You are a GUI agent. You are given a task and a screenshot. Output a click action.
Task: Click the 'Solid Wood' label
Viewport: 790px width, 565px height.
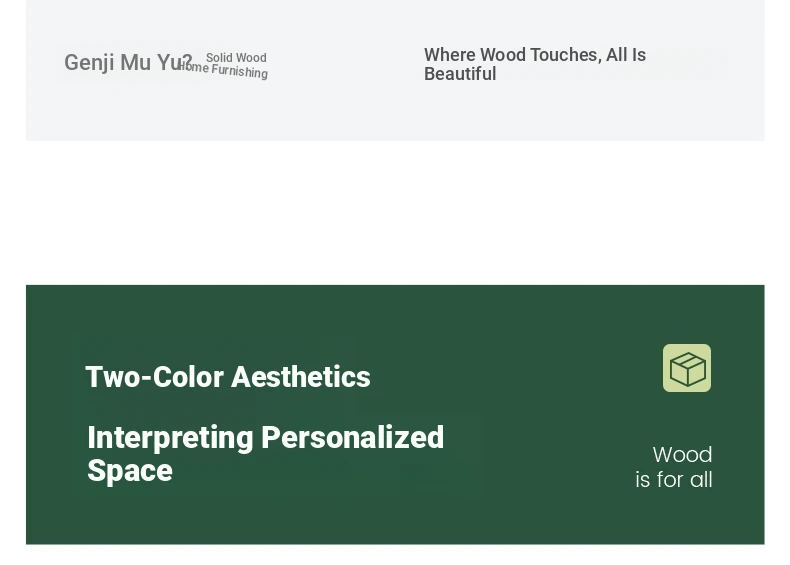(236, 57)
